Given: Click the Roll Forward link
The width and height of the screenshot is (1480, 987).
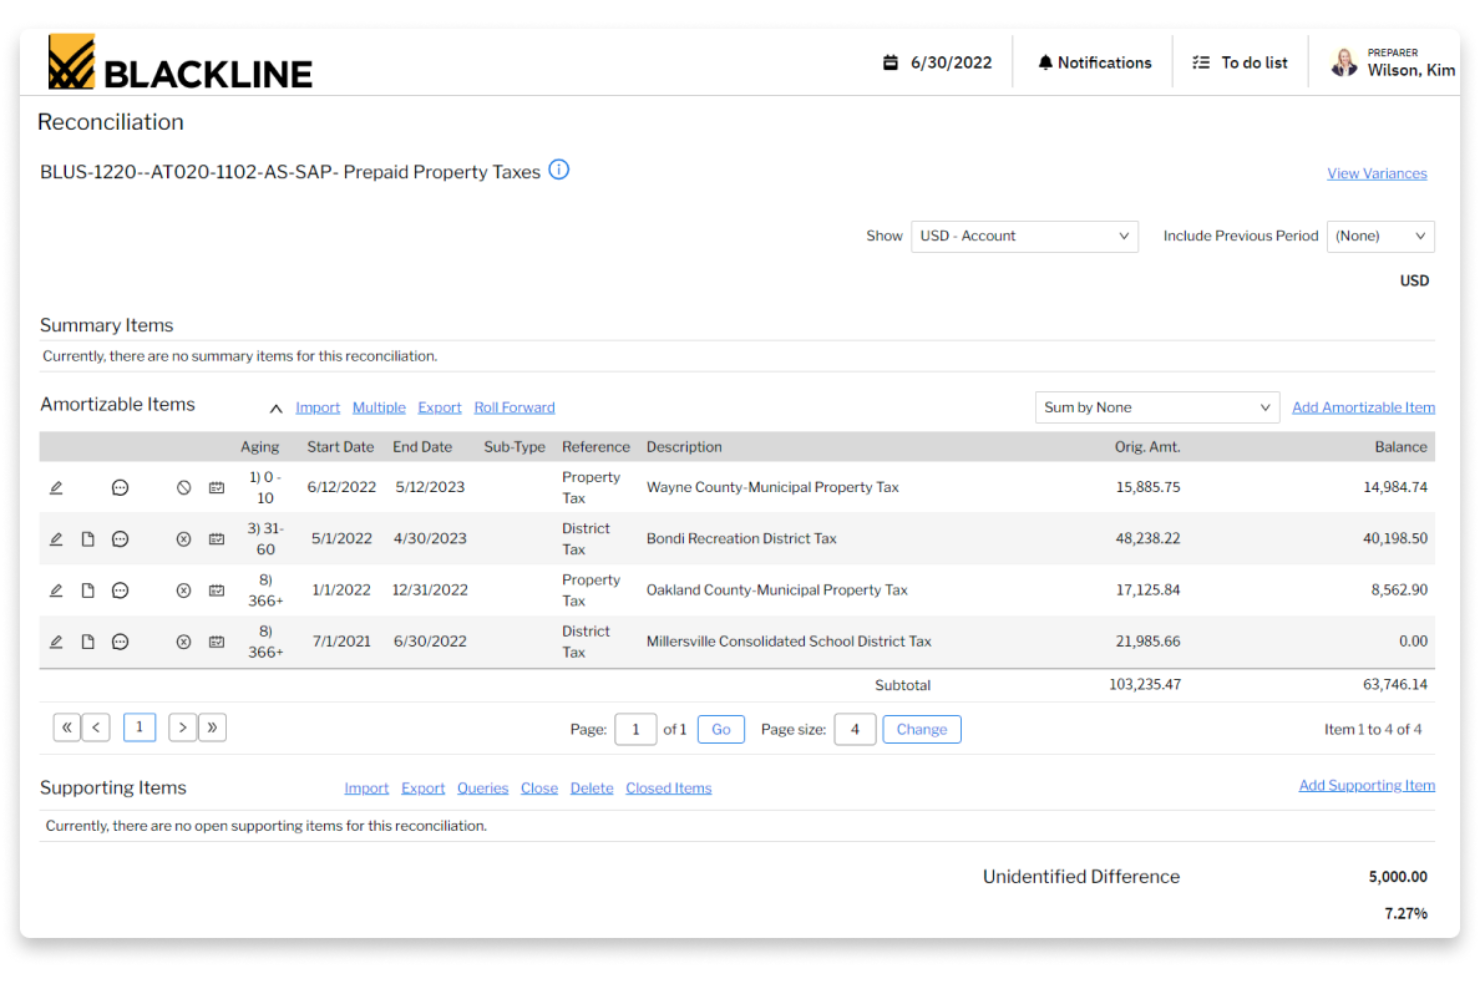Looking at the screenshot, I should (x=514, y=407).
